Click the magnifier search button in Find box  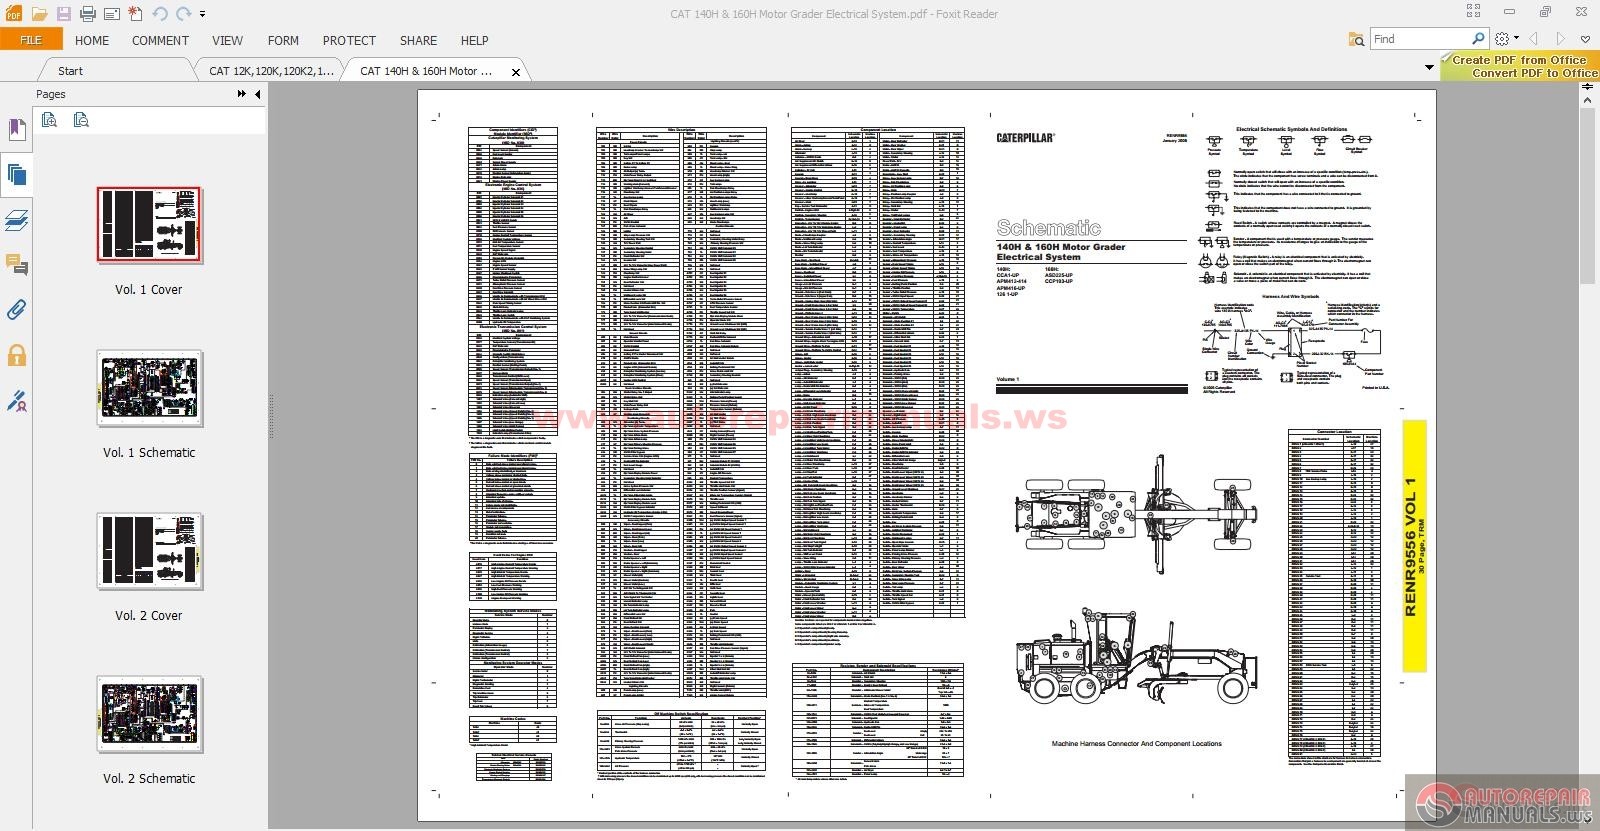1478,39
